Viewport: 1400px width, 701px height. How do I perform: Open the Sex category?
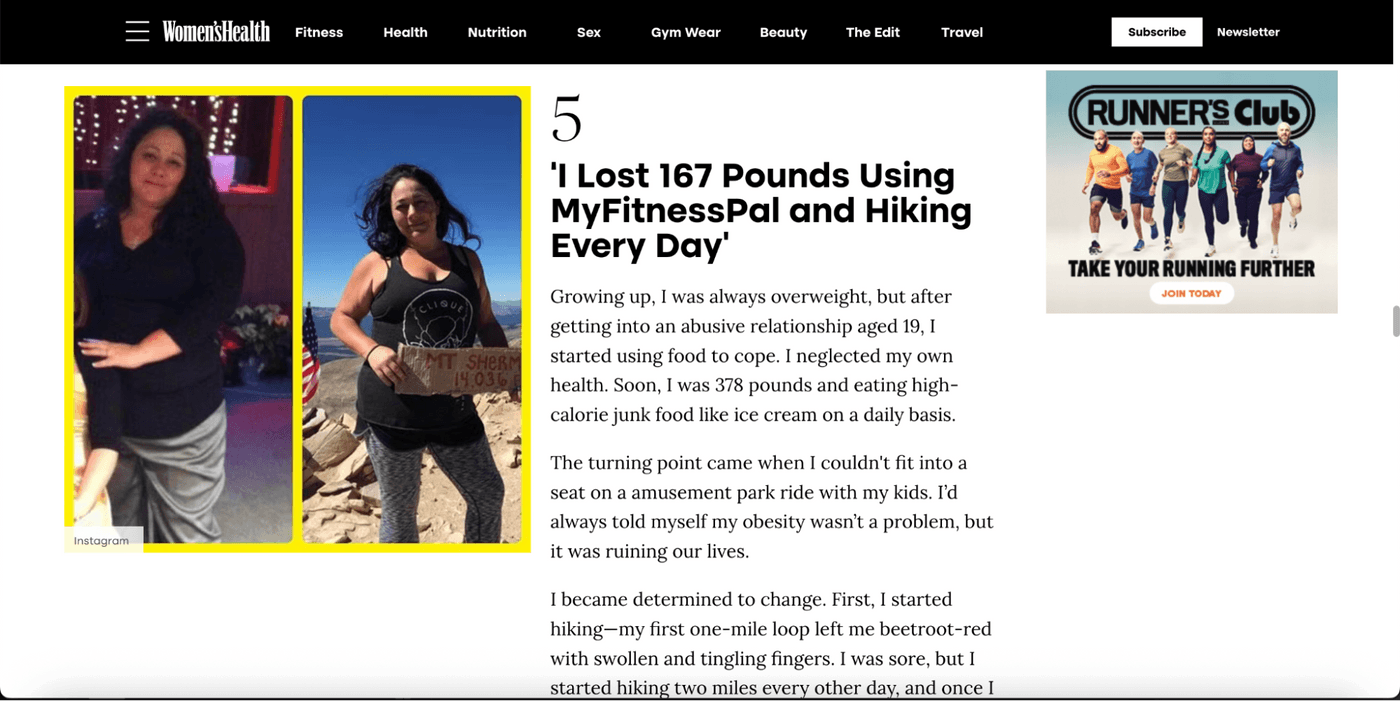click(589, 32)
